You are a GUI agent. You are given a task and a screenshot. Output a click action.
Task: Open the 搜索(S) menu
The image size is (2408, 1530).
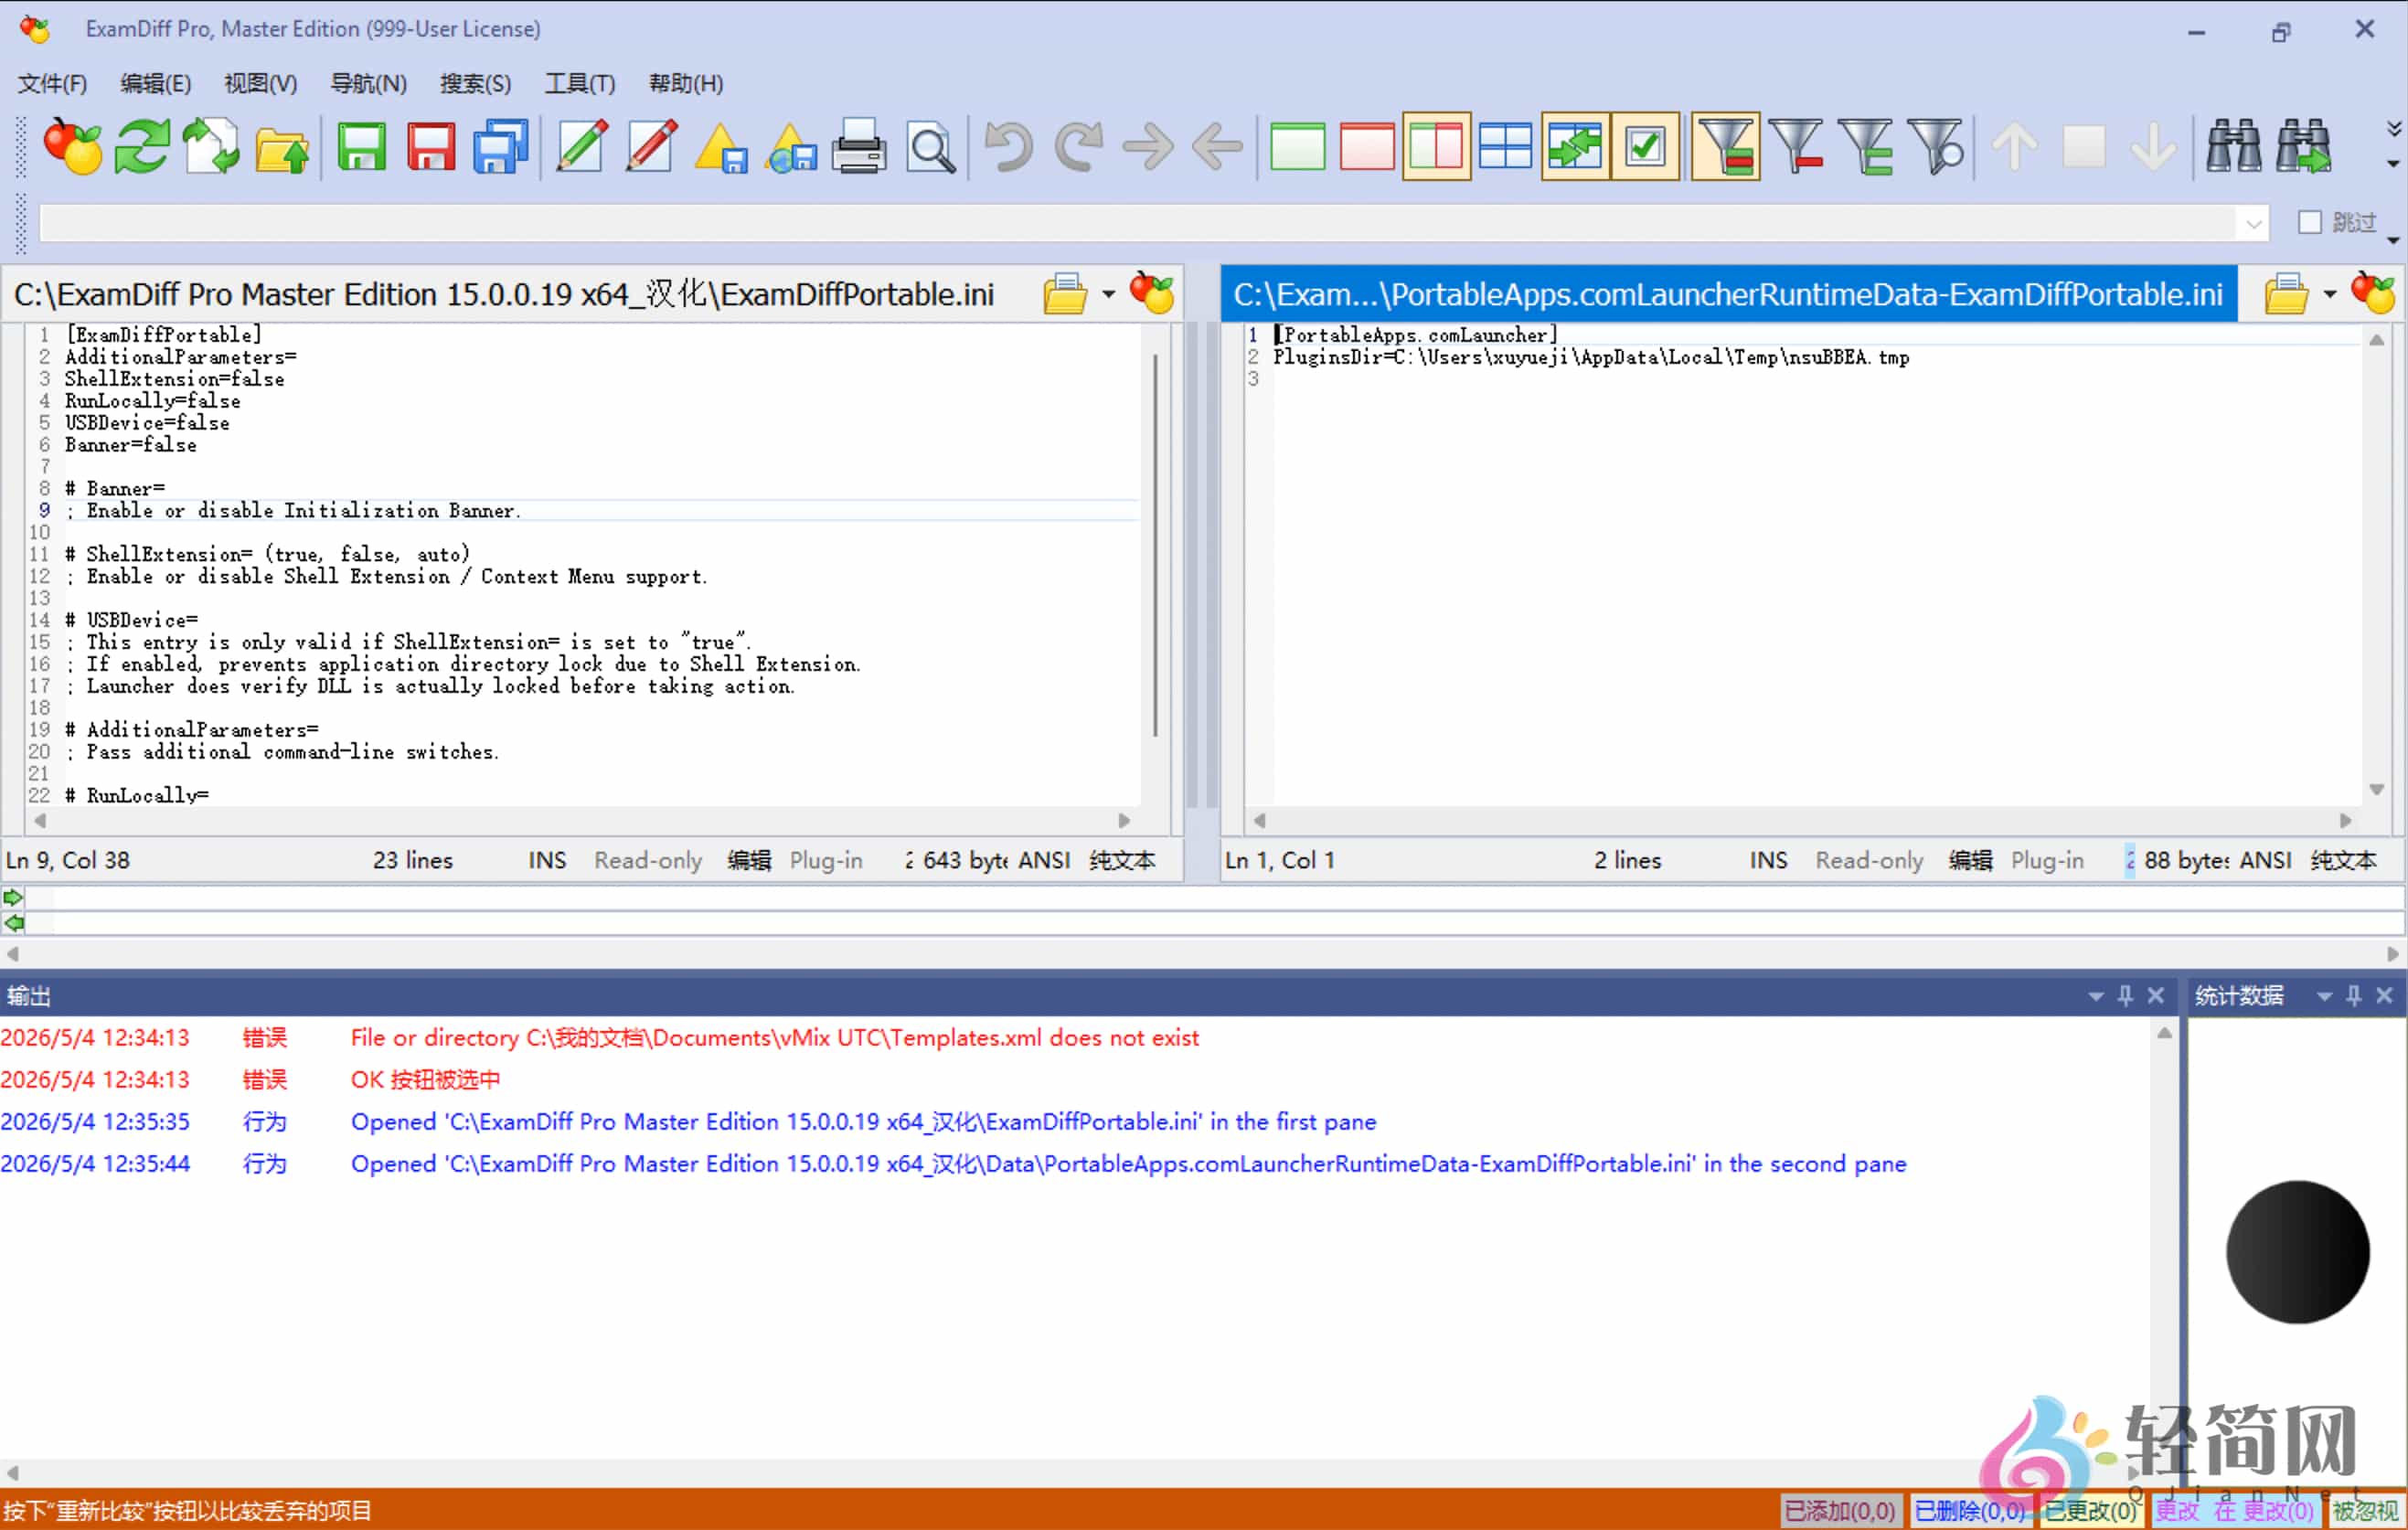(x=476, y=83)
